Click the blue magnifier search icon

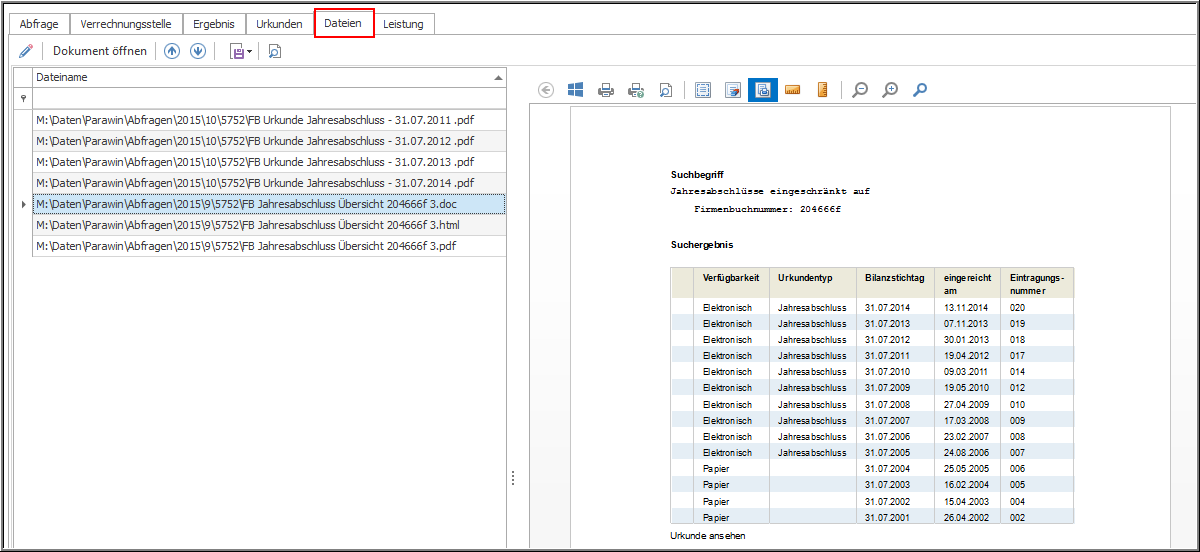tap(920, 90)
